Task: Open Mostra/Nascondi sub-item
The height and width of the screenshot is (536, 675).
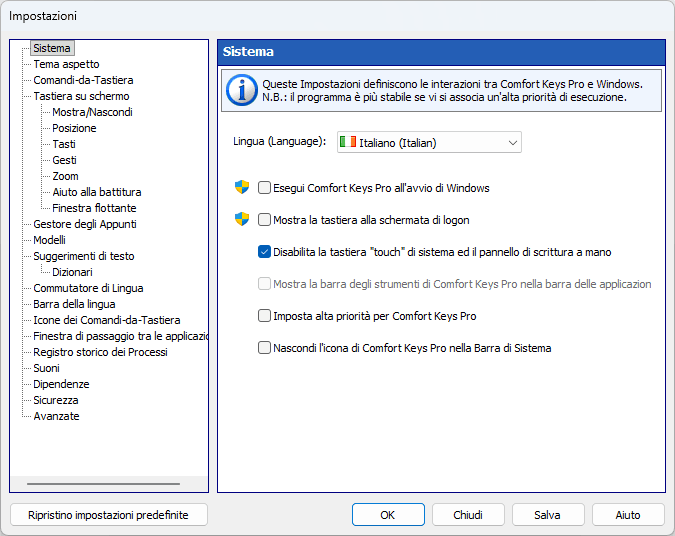Action: pos(92,112)
